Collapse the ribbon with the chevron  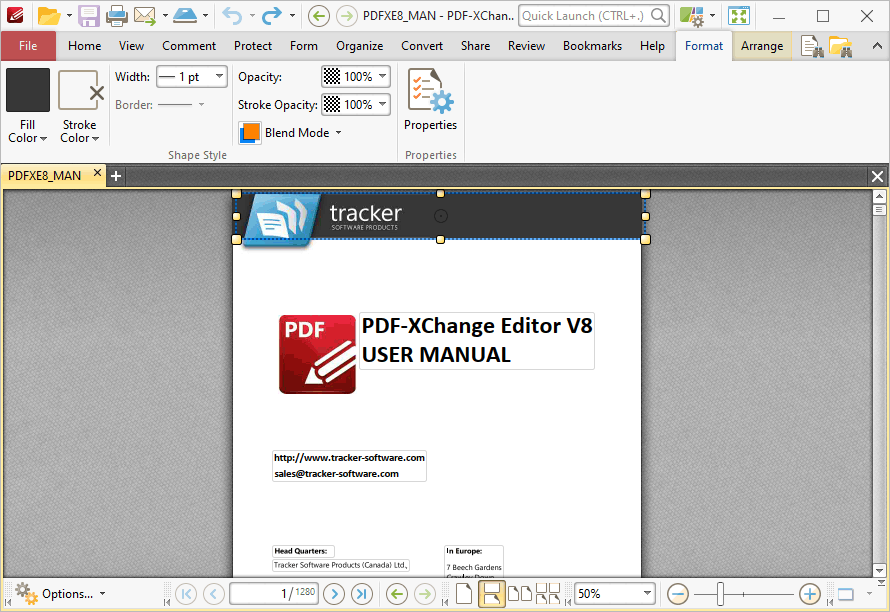[x=877, y=46]
